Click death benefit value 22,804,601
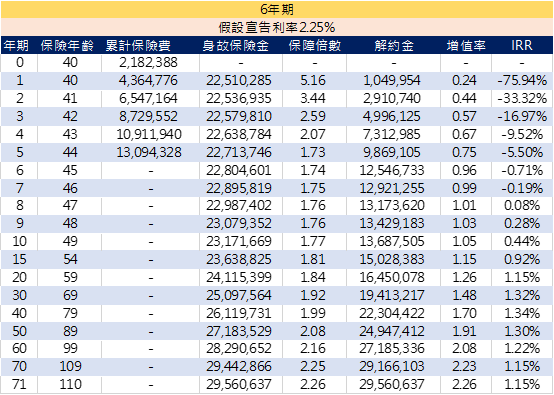 point(239,171)
